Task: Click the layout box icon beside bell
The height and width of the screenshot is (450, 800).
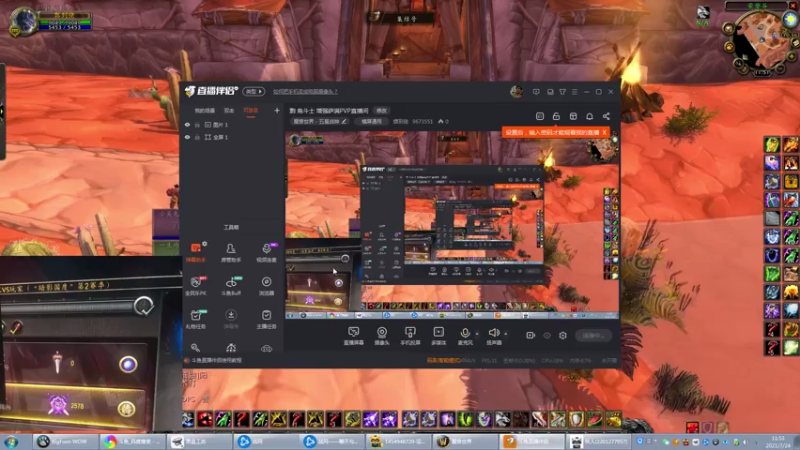Action: (573, 116)
